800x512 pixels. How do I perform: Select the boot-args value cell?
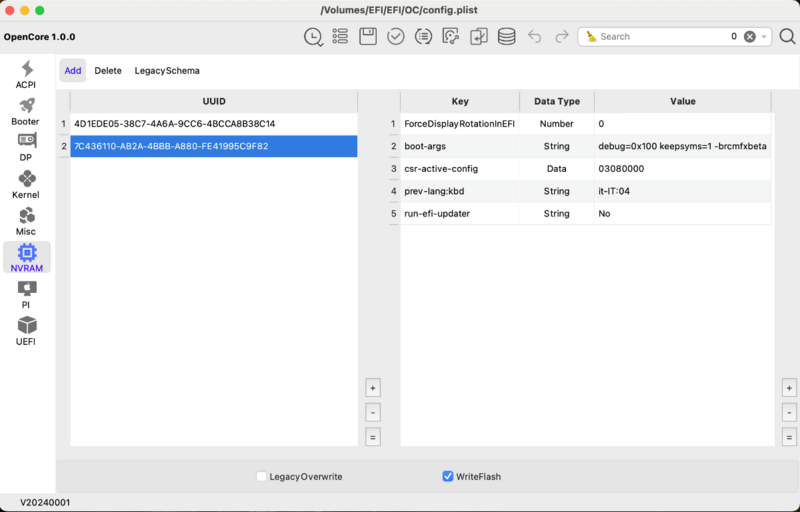pyautogui.click(x=682, y=146)
